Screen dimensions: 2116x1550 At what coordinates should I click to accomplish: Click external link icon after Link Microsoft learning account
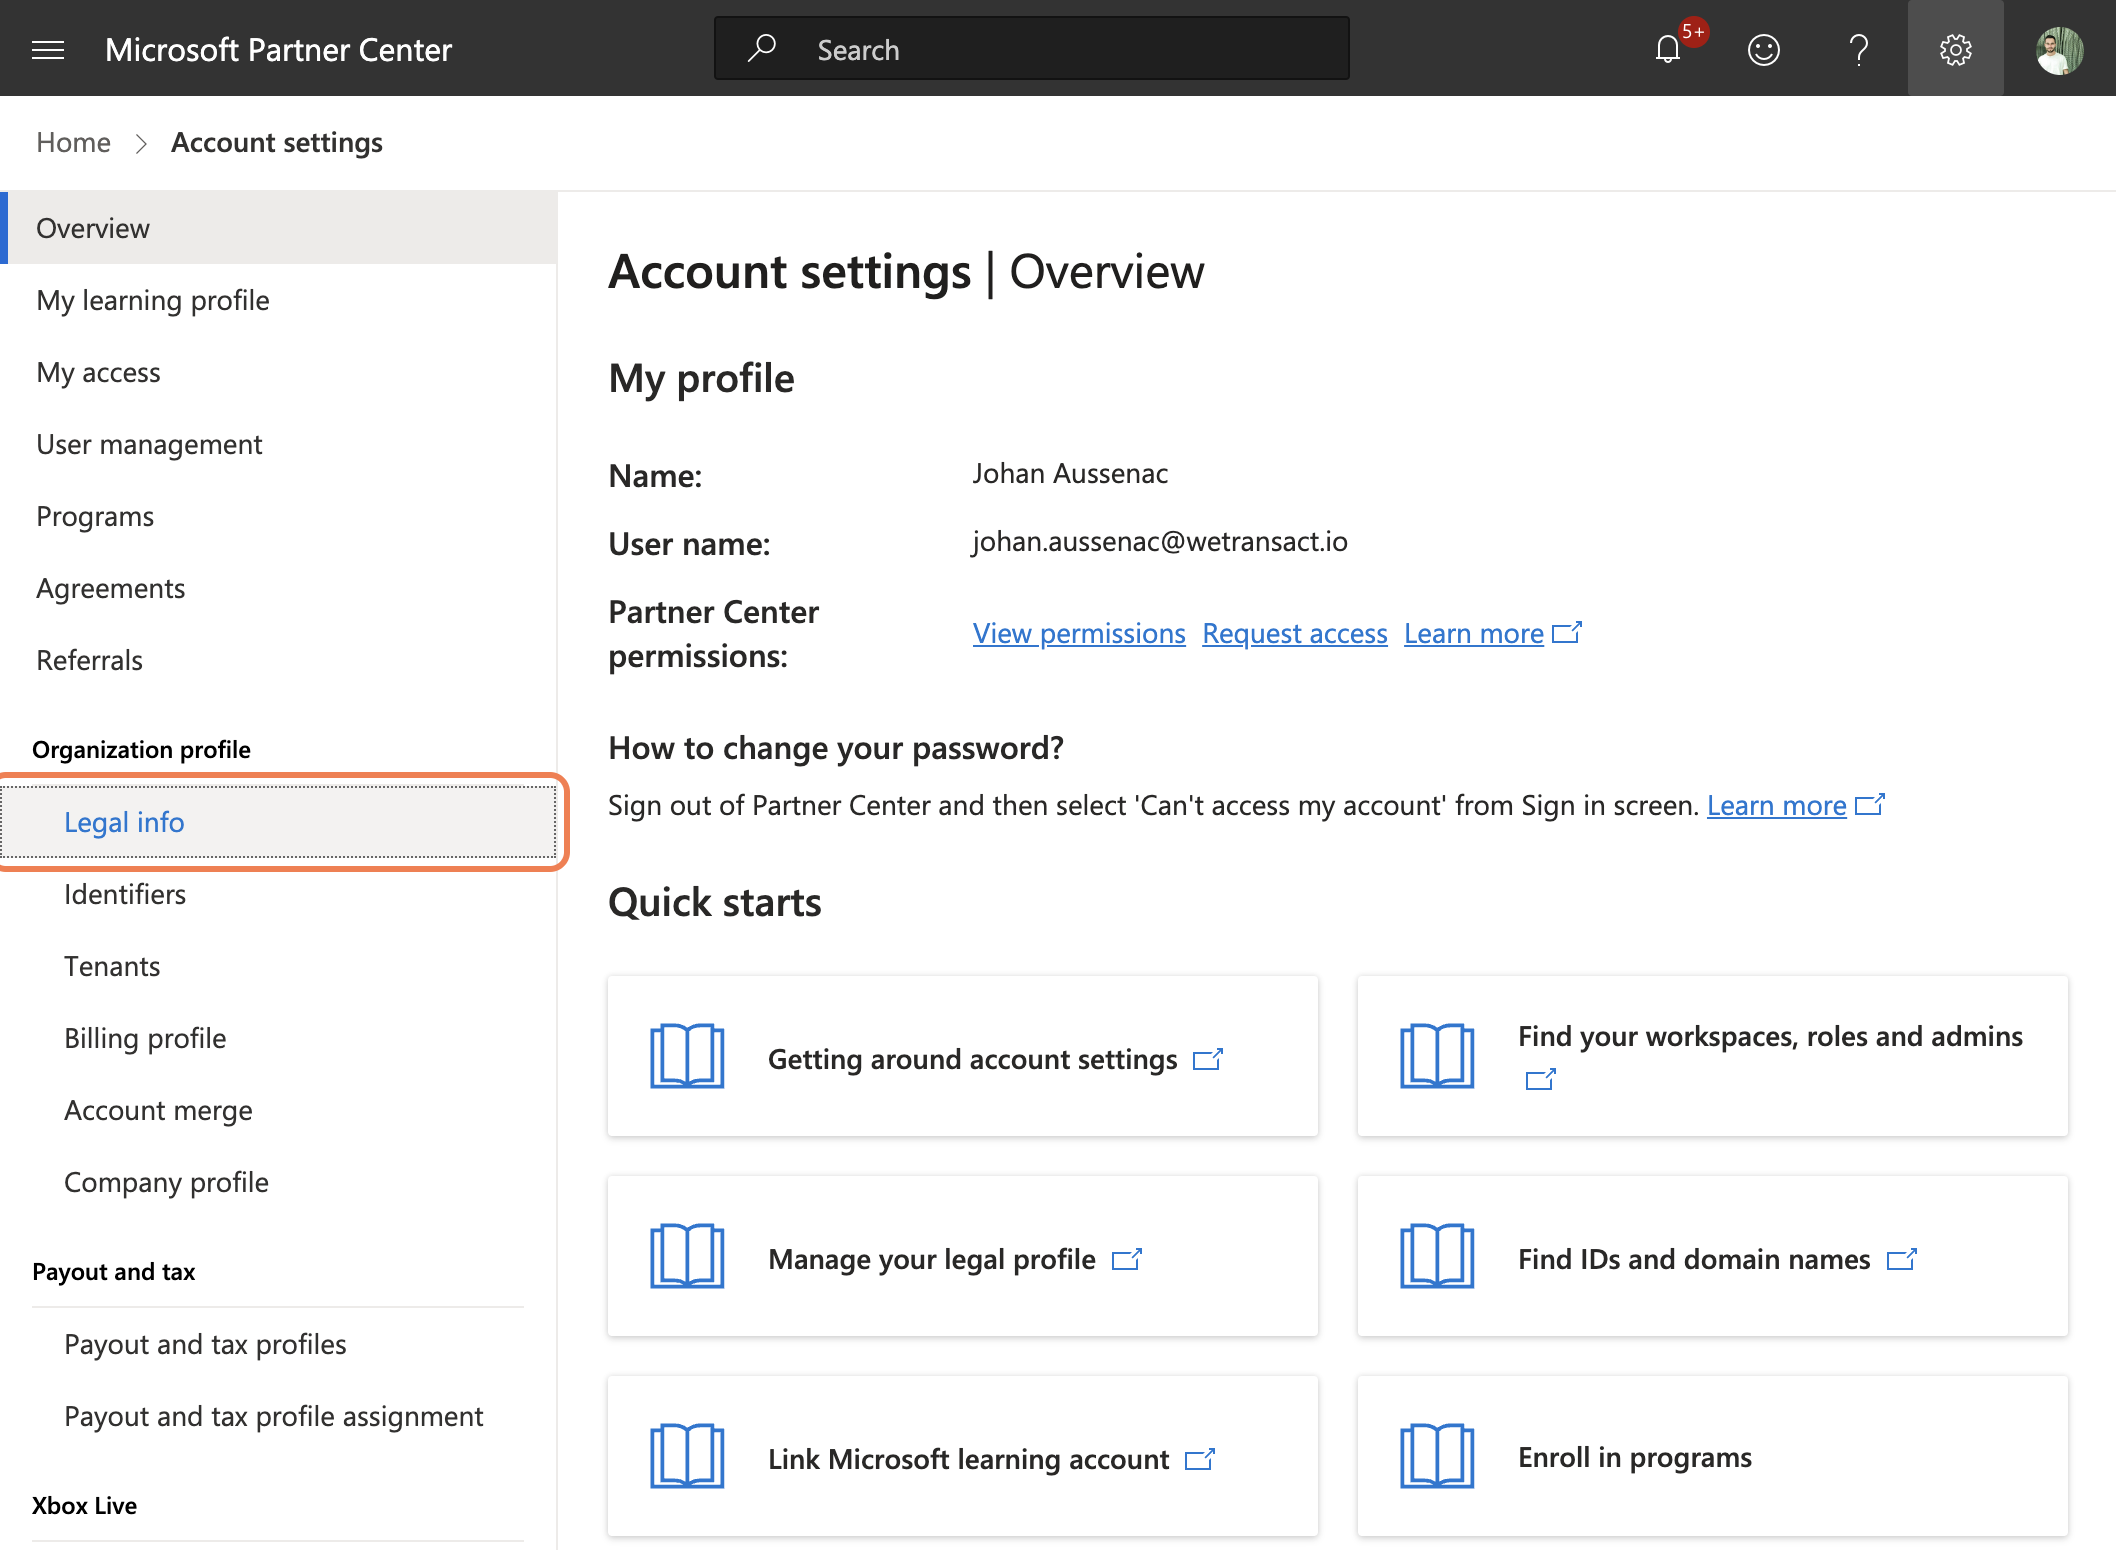click(1200, 1460)
